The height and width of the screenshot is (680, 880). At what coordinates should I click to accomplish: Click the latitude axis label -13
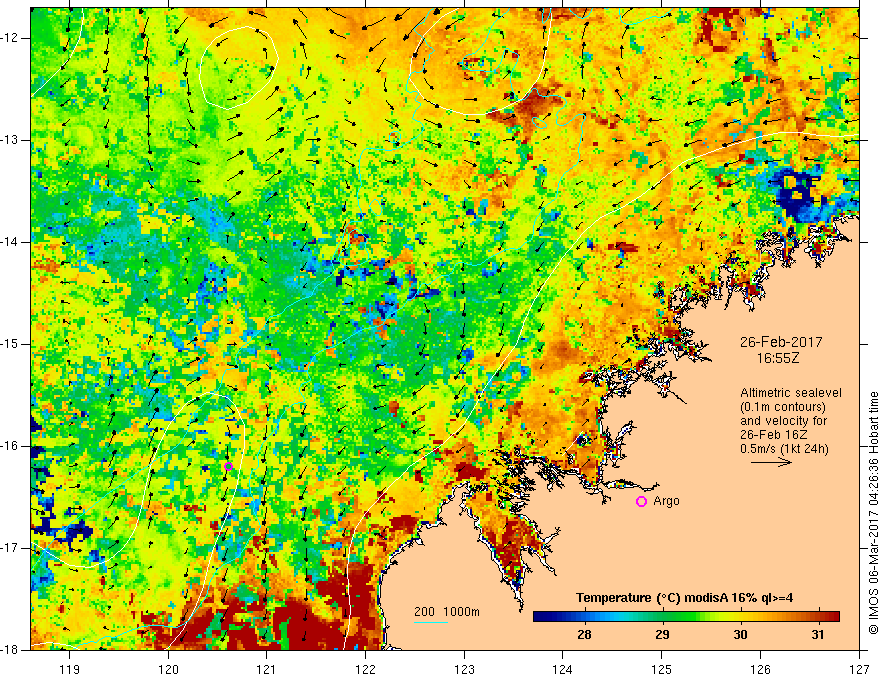(x=11, y=140)
